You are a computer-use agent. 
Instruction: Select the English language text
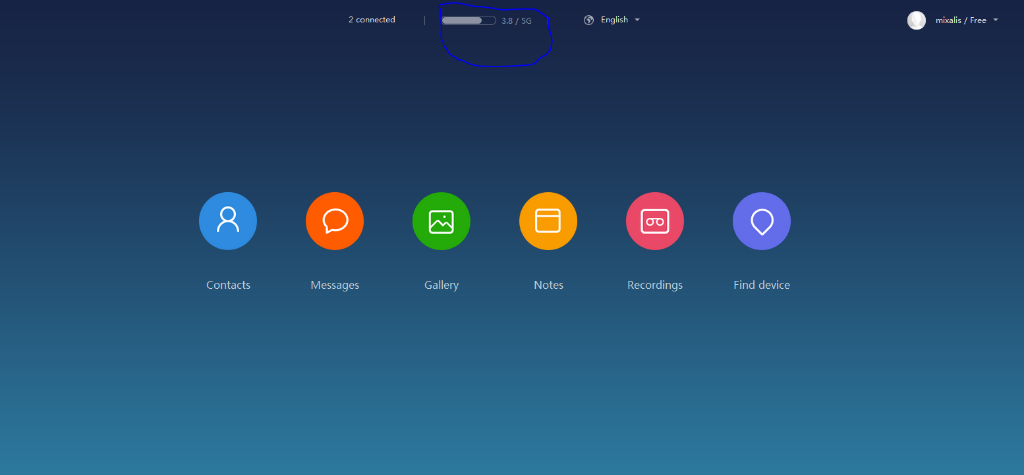point(614,20)
